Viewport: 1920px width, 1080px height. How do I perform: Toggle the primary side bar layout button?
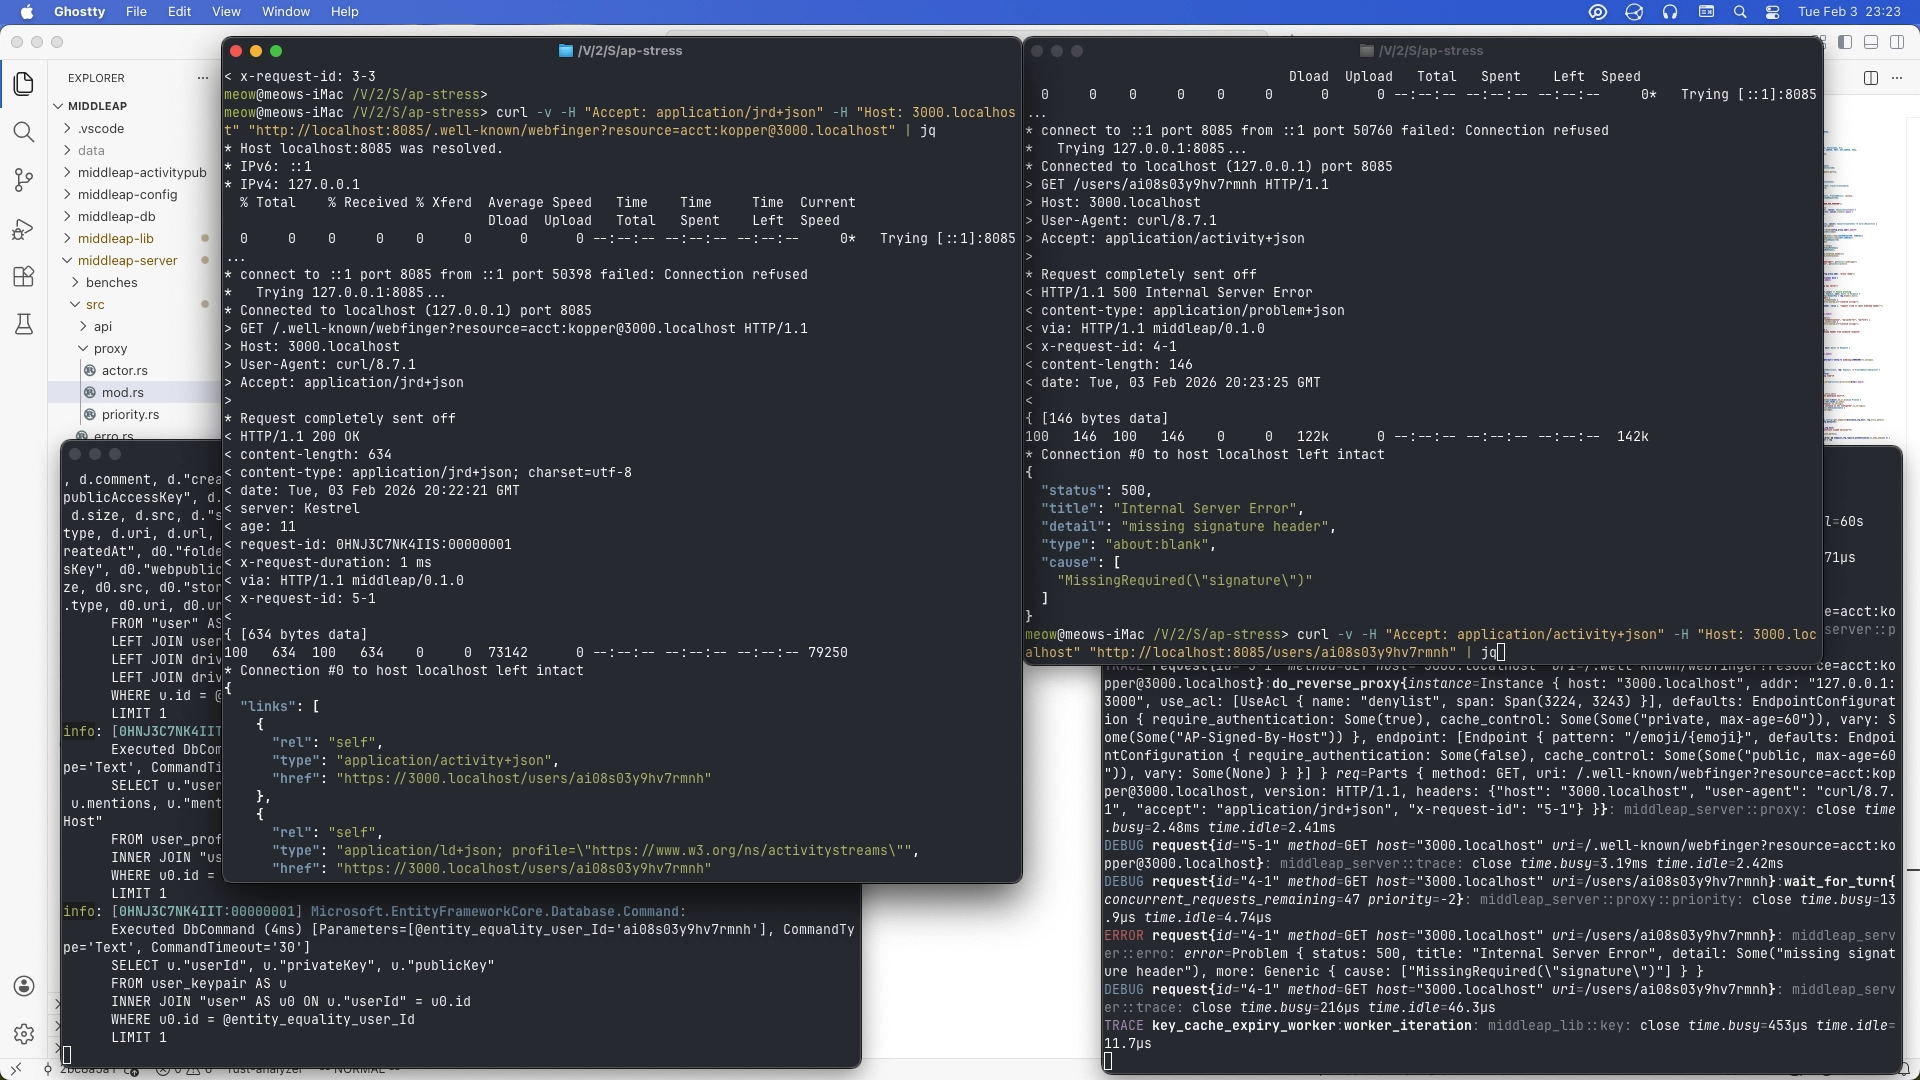pos(1845,42)
